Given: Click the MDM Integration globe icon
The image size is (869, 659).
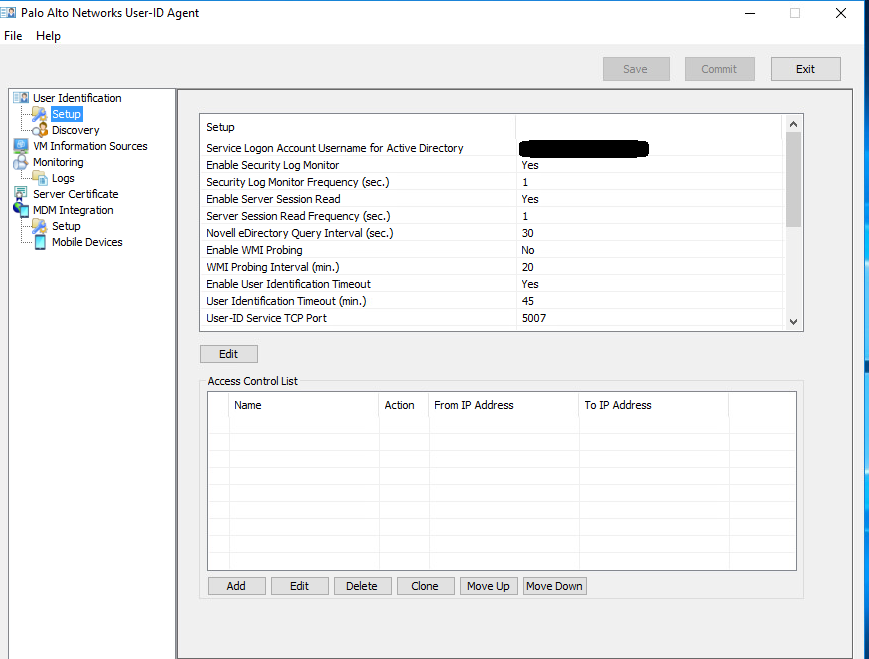Looking at the screenshot, I should 21,210.
